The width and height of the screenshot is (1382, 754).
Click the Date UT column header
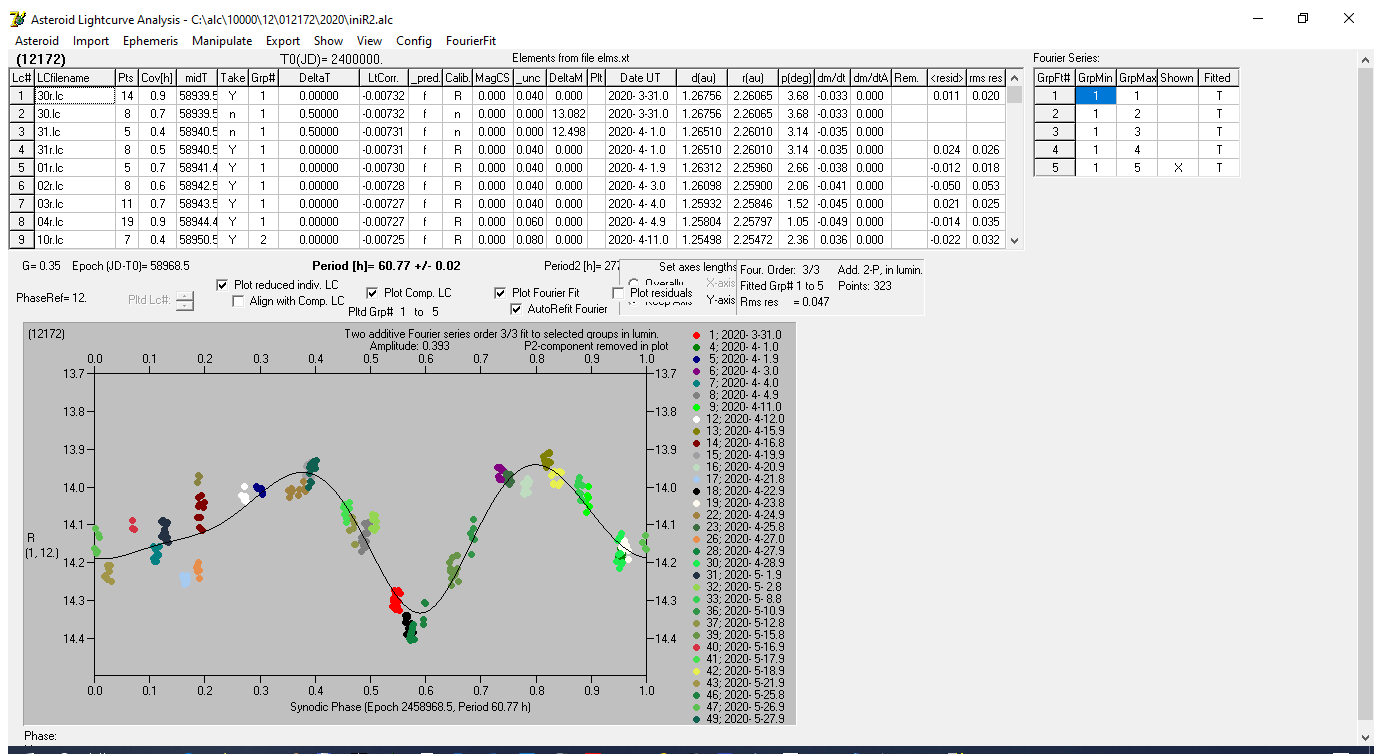click(x=640, y=77)
